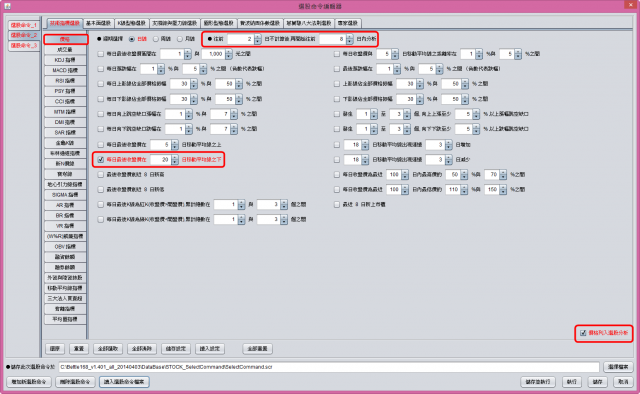Tick the checkbox before 日移動平均線連續 3 日減少
The image size is (640, 394).
(x=337, y=160)
